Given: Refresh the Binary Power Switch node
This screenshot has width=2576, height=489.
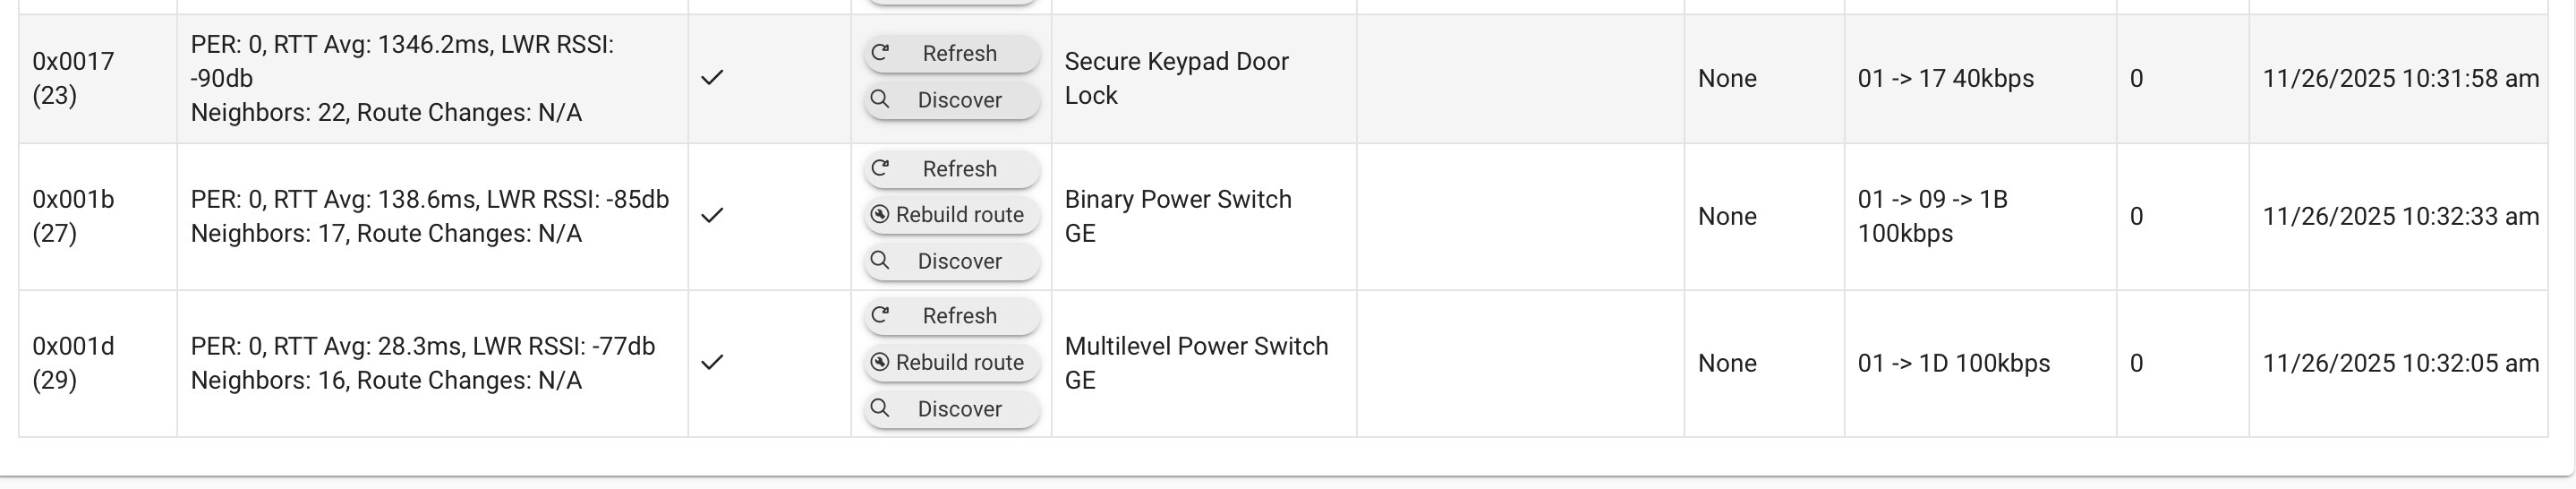Looking at the screenshot, I should click(951, 169).
